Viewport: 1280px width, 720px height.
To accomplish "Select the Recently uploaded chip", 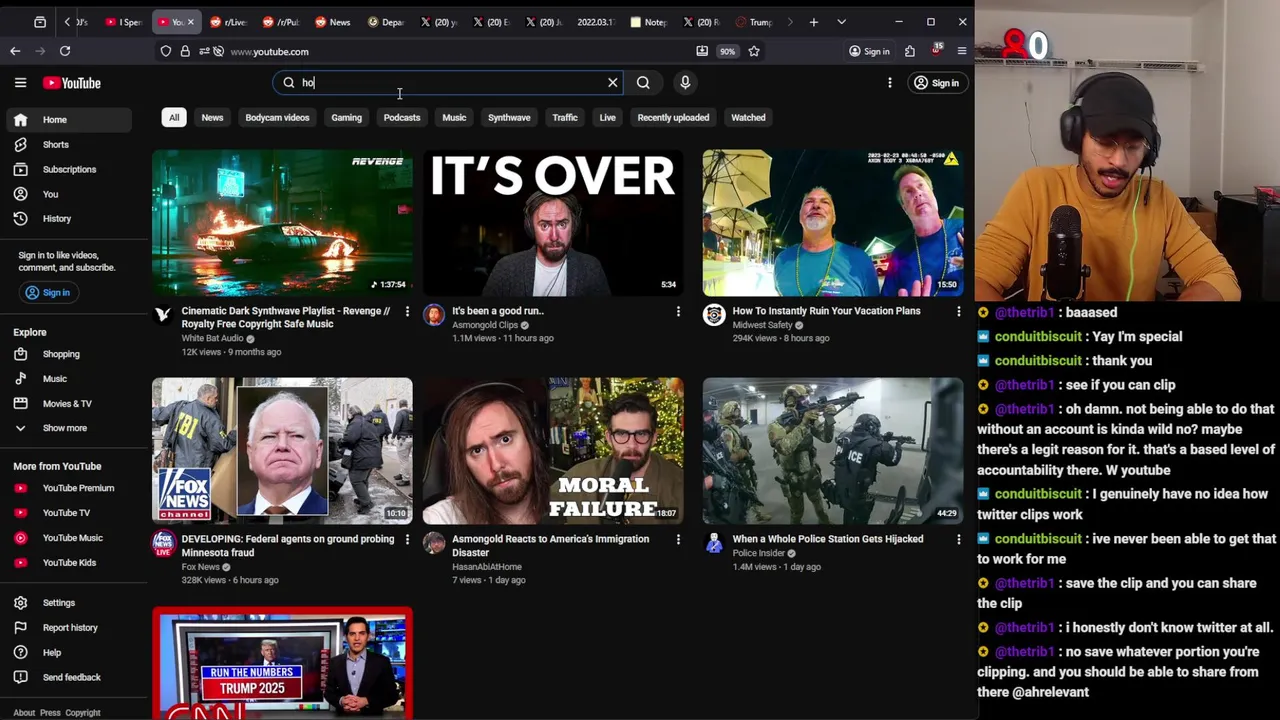I will coord(673,118).
